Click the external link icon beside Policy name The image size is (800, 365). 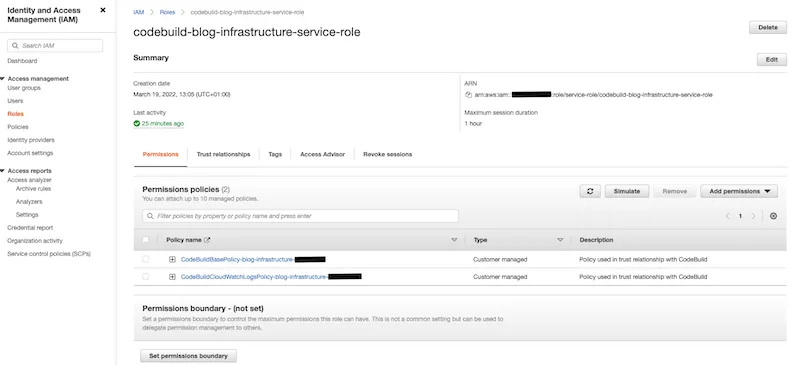coord(207,240)
